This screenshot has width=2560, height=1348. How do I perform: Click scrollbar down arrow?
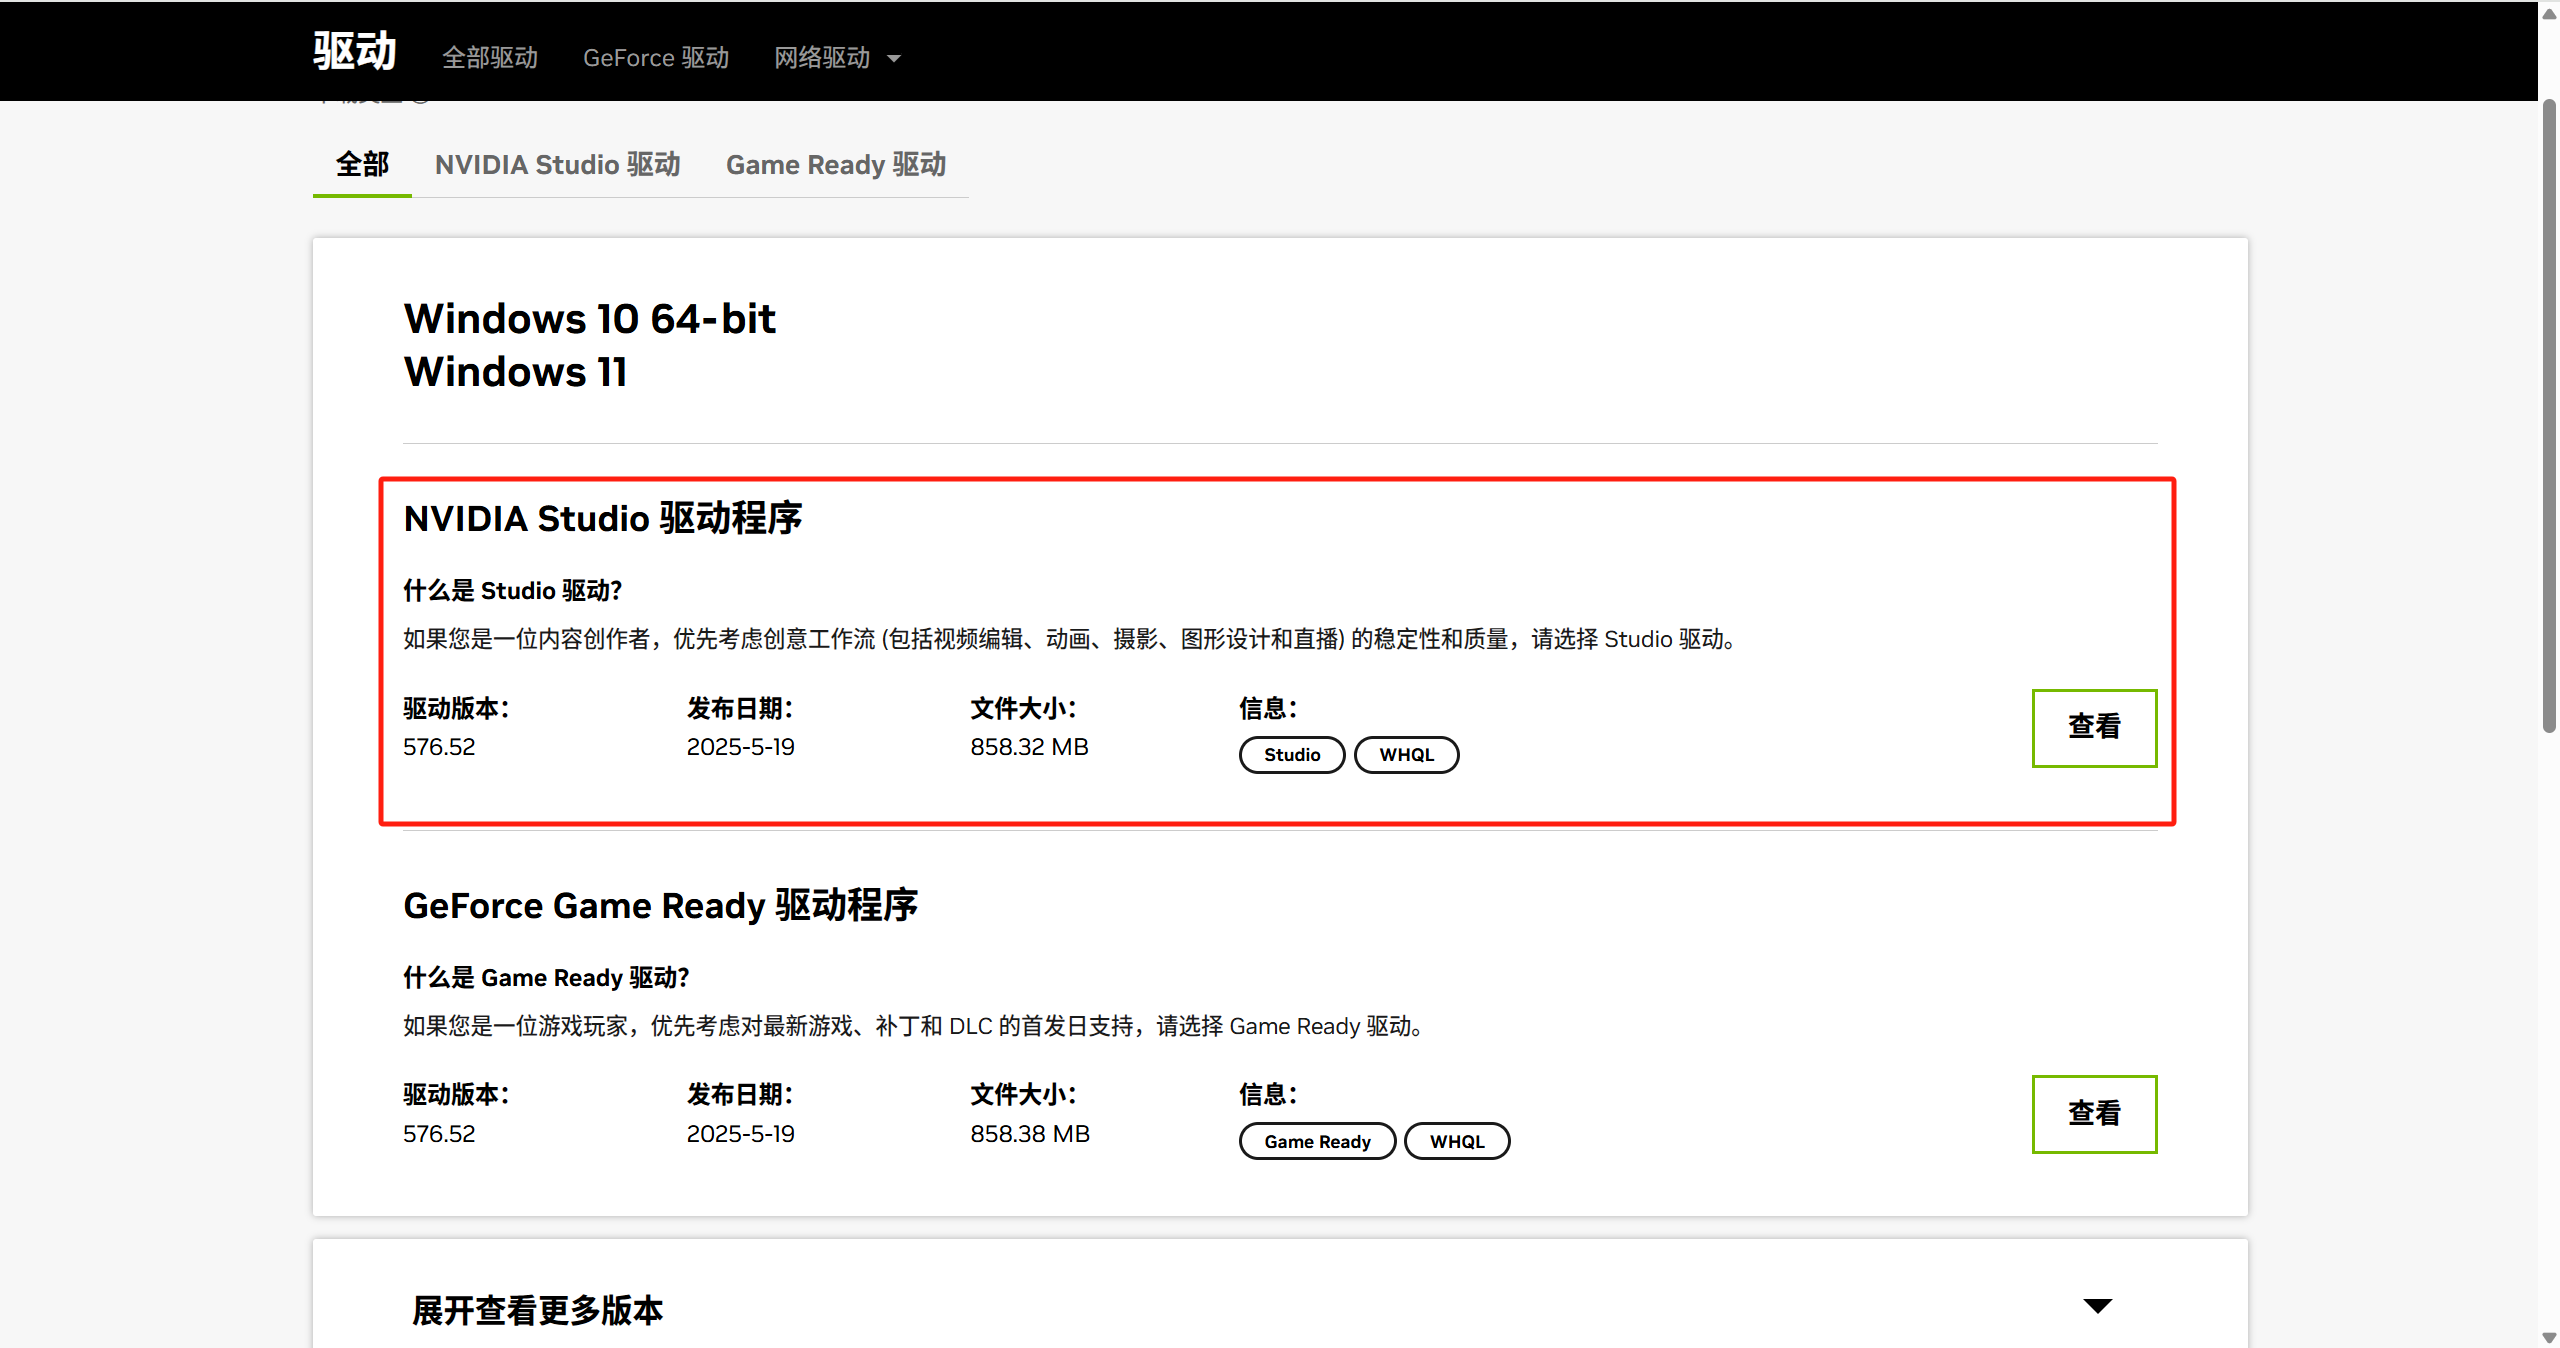[2549, 1337]
